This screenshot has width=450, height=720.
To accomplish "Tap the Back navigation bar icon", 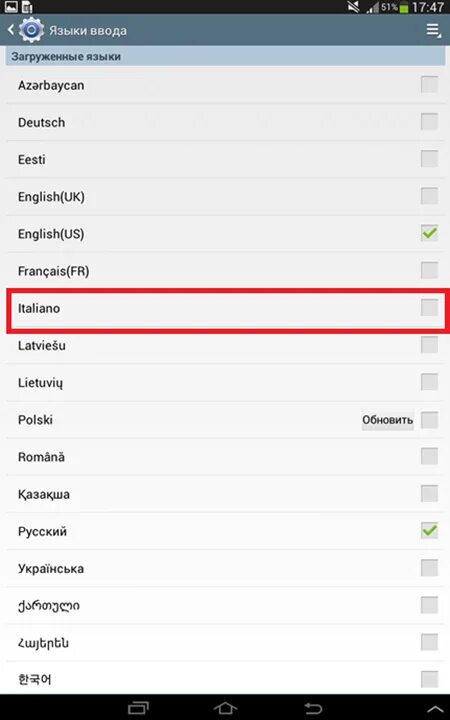I will click(313, 708).
